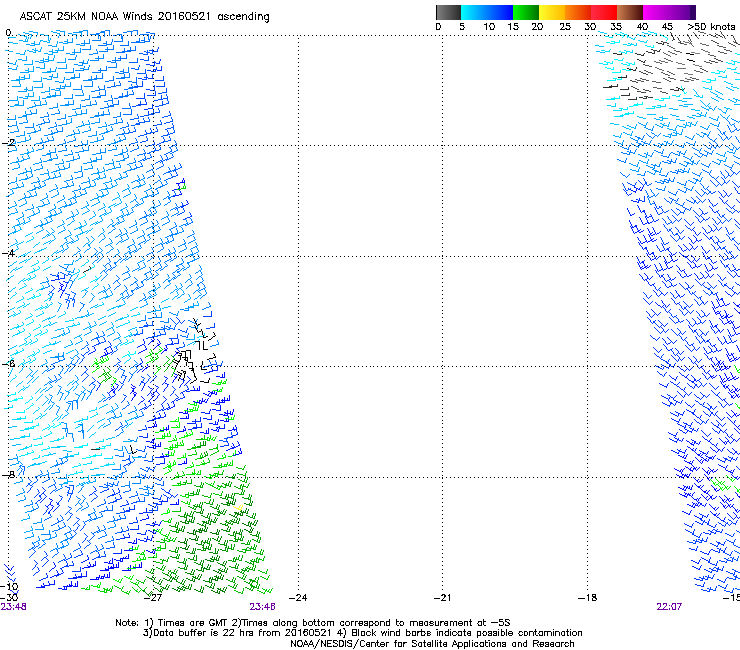Click the '40' legend label
This screenshot has height=650, width=740.
pos(642,26)
